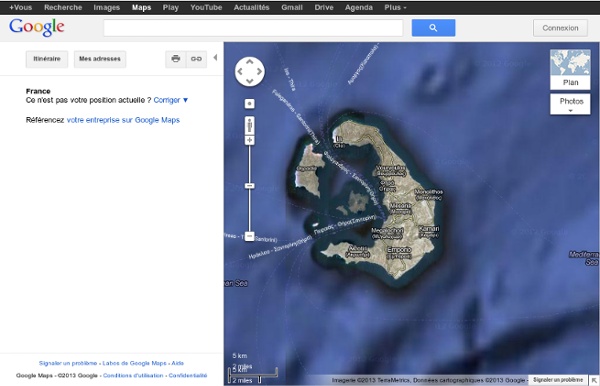600x386 pixels.
Task: Open the Corriger dropdown arrow
Action: click(x=186, y=100)
